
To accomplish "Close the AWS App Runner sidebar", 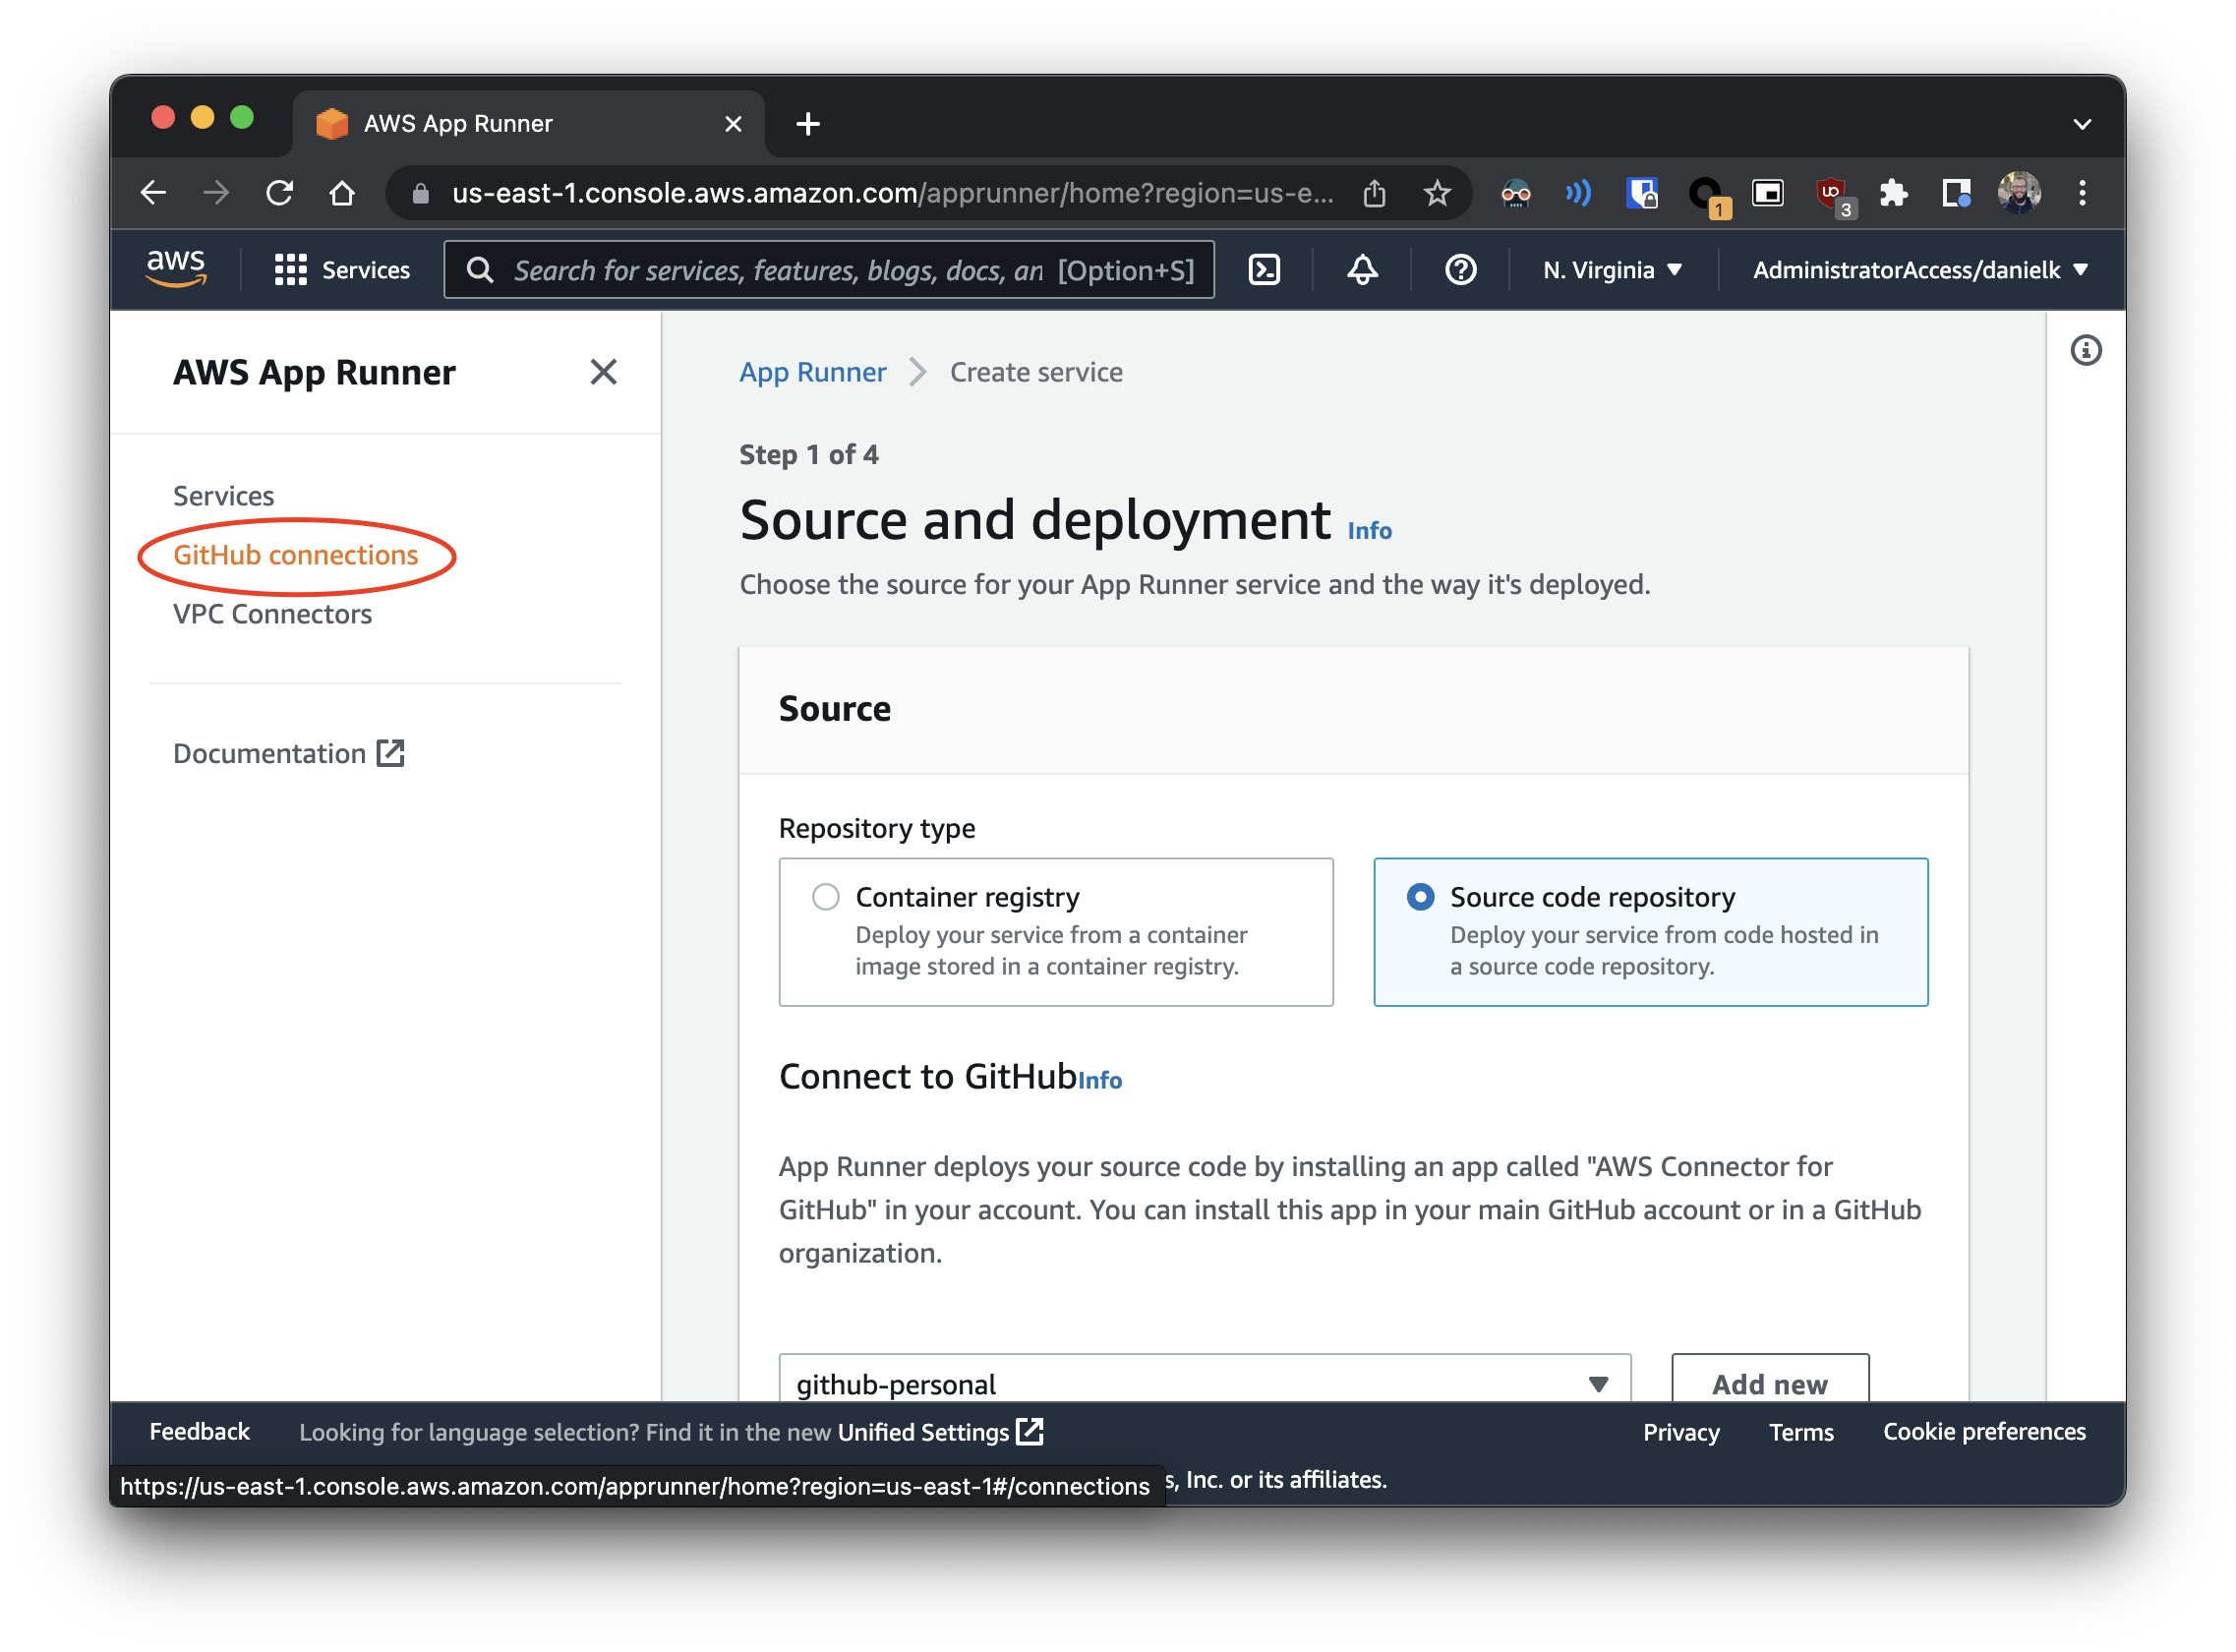I will pos(603,372).
